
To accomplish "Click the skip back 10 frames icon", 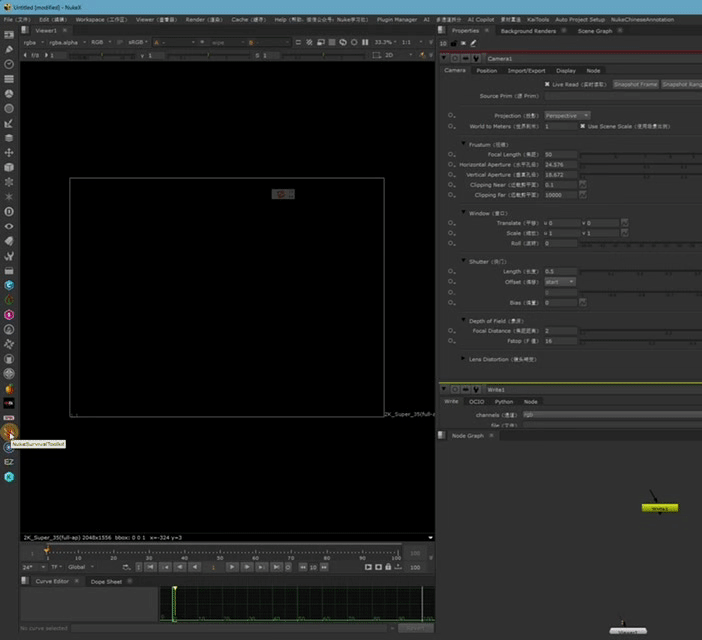I will (303, 567).
